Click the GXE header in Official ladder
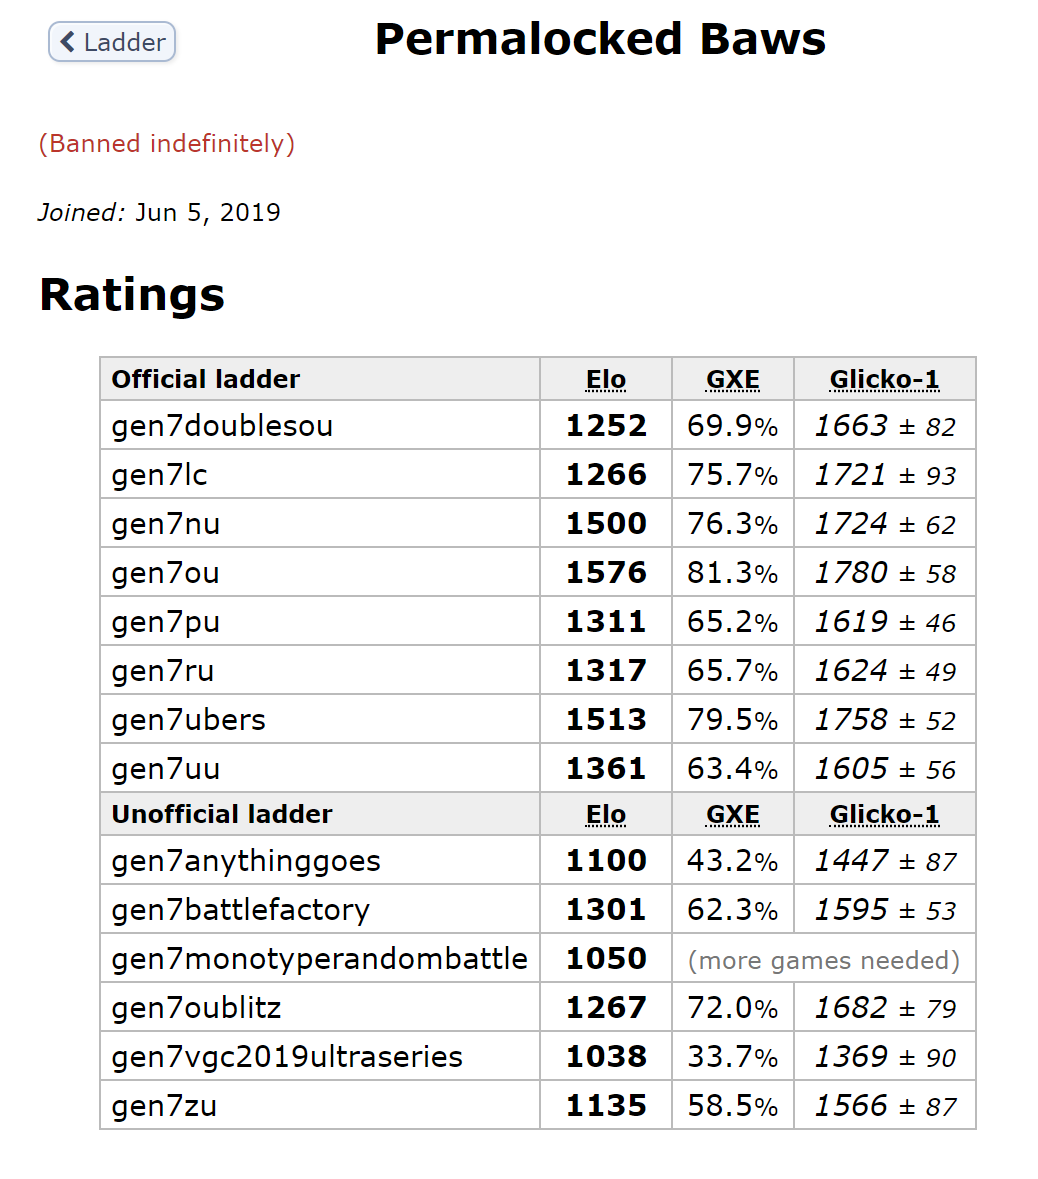Image resolution: width=1038 pixels, height=1179 pixels. pyautogui.click(x=733, y=380)
